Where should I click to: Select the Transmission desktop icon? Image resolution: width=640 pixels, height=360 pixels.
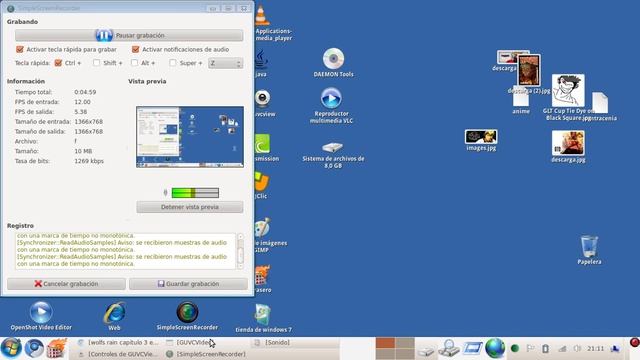pos(262,144)
